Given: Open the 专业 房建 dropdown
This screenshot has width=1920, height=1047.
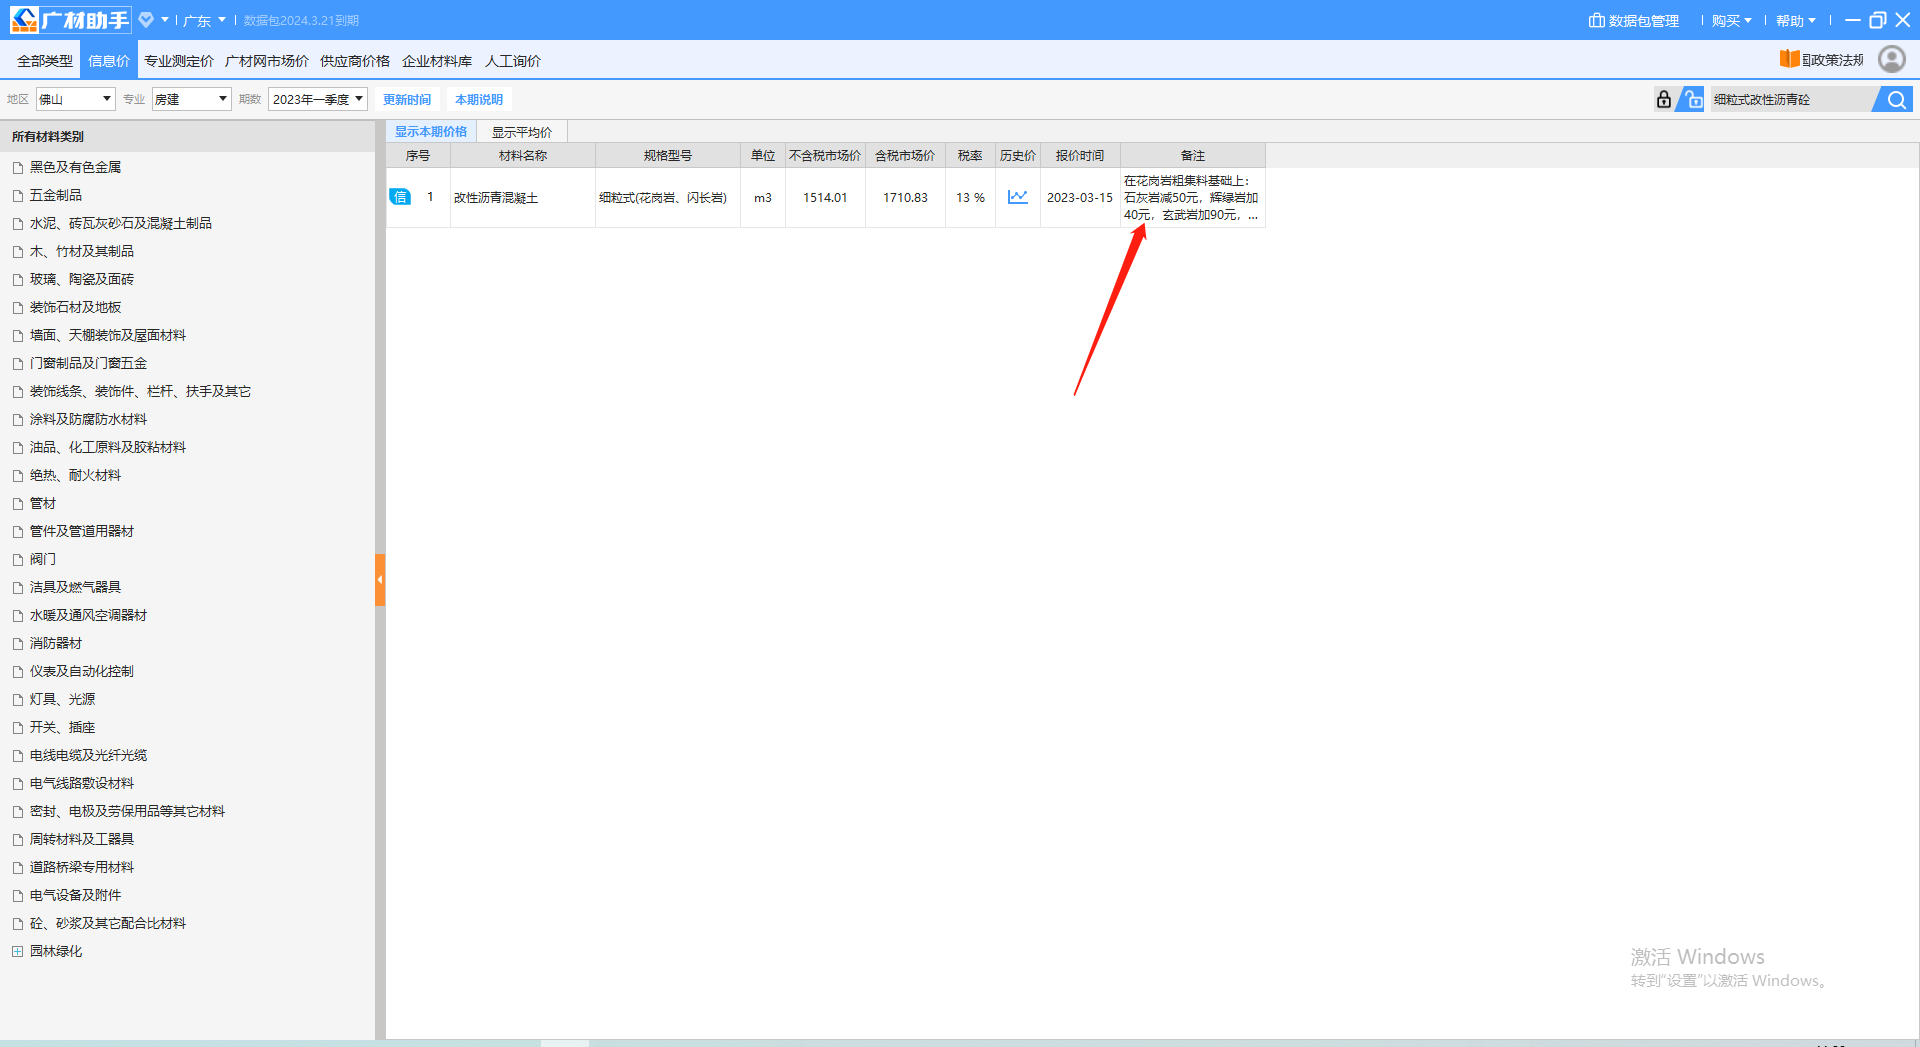Looking at the screenshot, I should pyautogui.click(x=192, y=99).
